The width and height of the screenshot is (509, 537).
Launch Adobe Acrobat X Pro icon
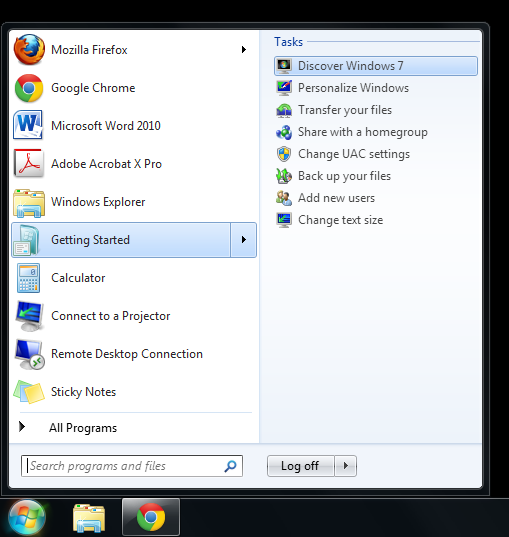click(29, 163)
